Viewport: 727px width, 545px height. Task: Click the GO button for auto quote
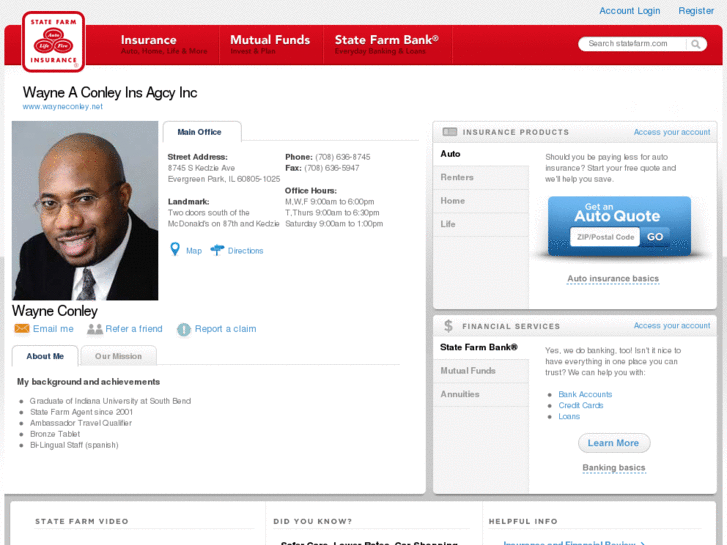pos(655,237)
